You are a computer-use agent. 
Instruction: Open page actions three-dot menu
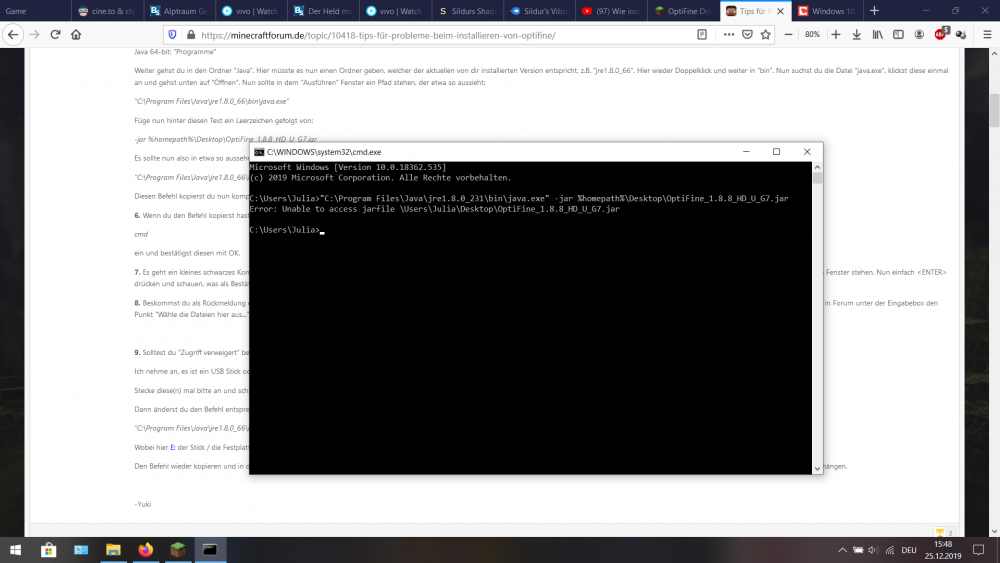coord(728,35)
